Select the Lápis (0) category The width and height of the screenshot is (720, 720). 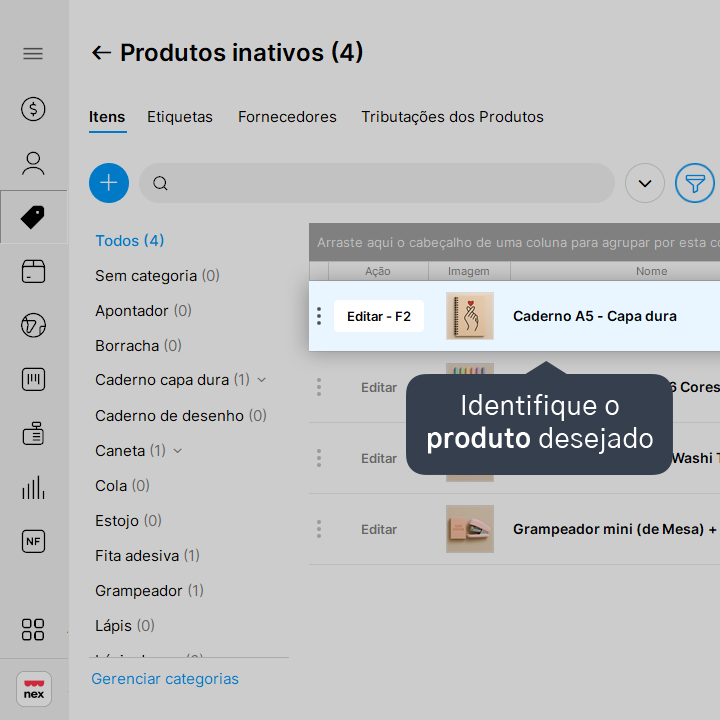125,626
